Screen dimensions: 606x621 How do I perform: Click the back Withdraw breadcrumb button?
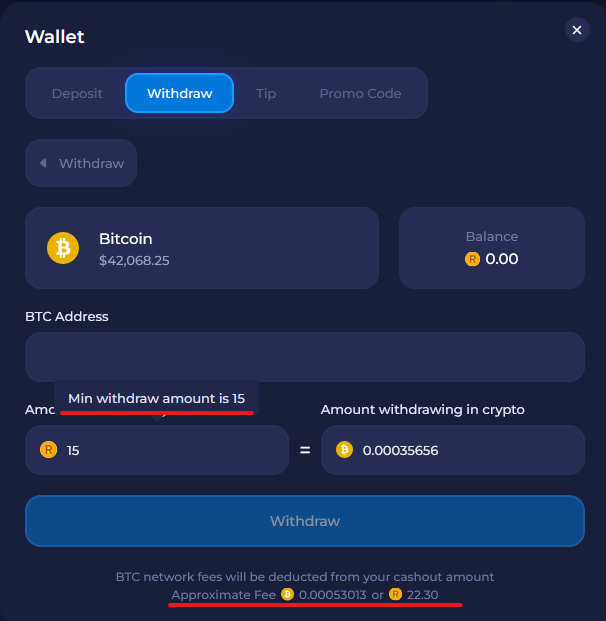pyautogui.click(x=81, y=163)
